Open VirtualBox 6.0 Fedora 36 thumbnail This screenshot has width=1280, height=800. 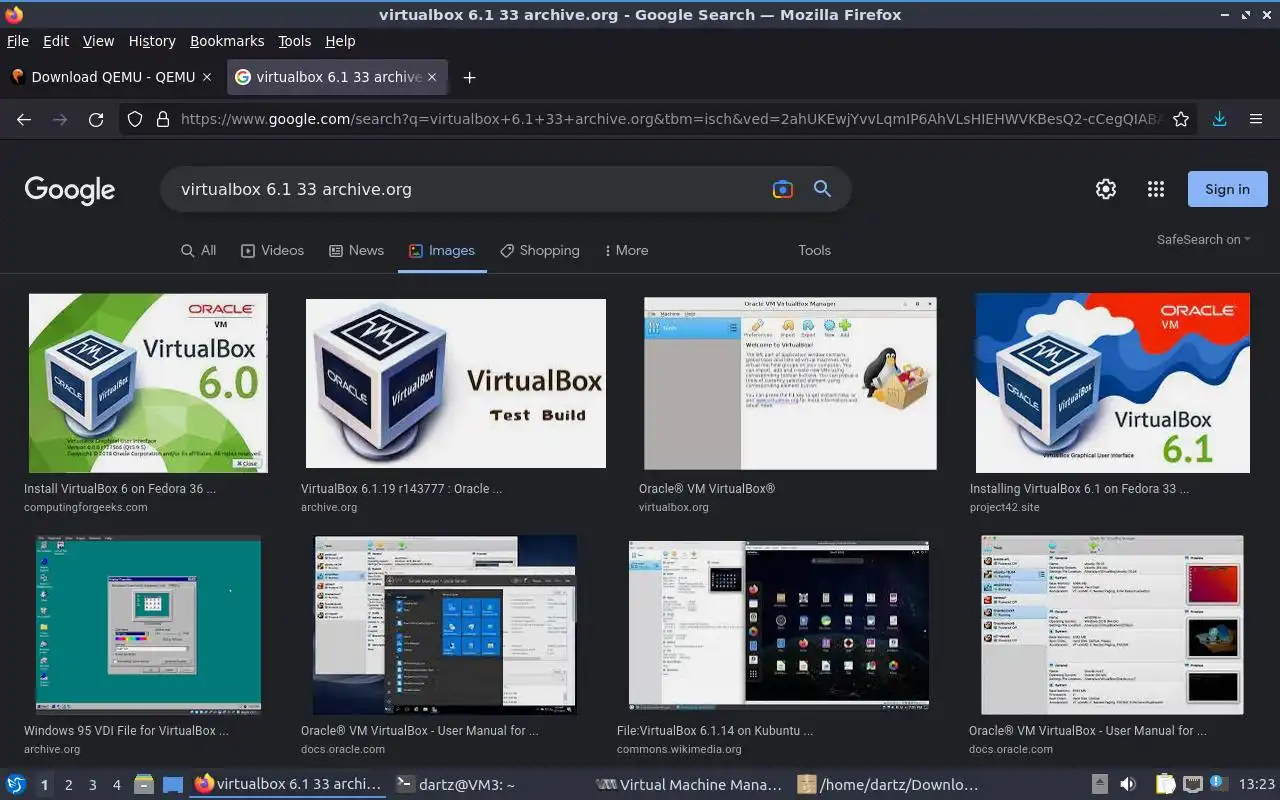point(148,383)
